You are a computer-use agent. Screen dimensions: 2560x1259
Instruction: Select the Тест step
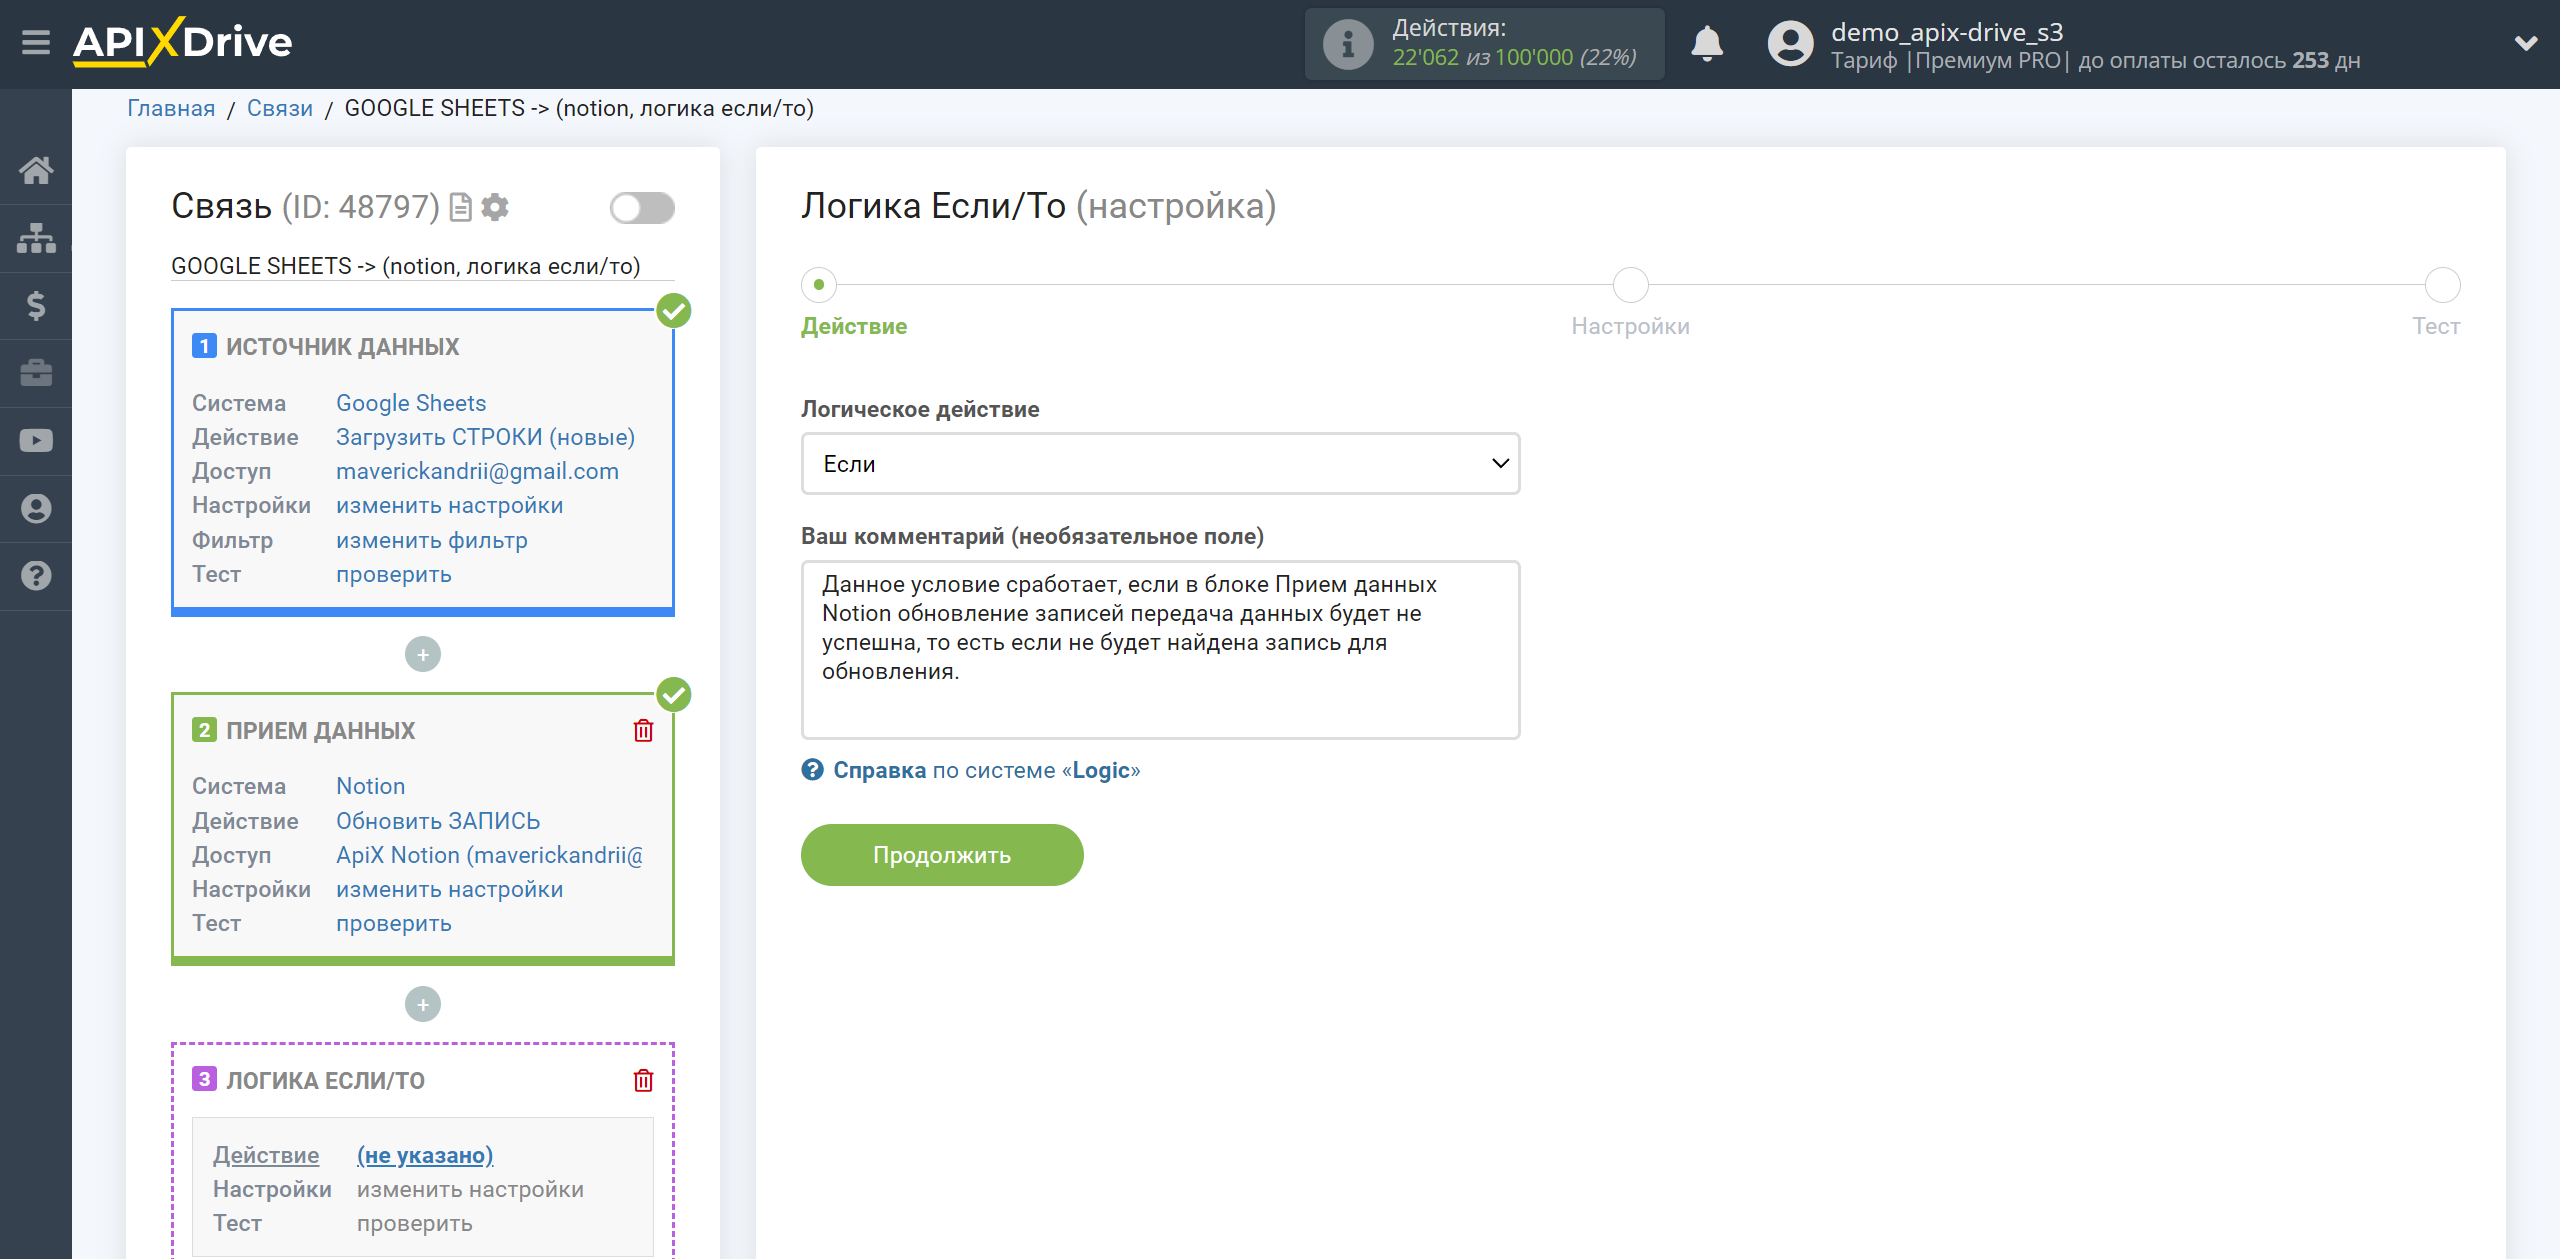coord(2442,285)
